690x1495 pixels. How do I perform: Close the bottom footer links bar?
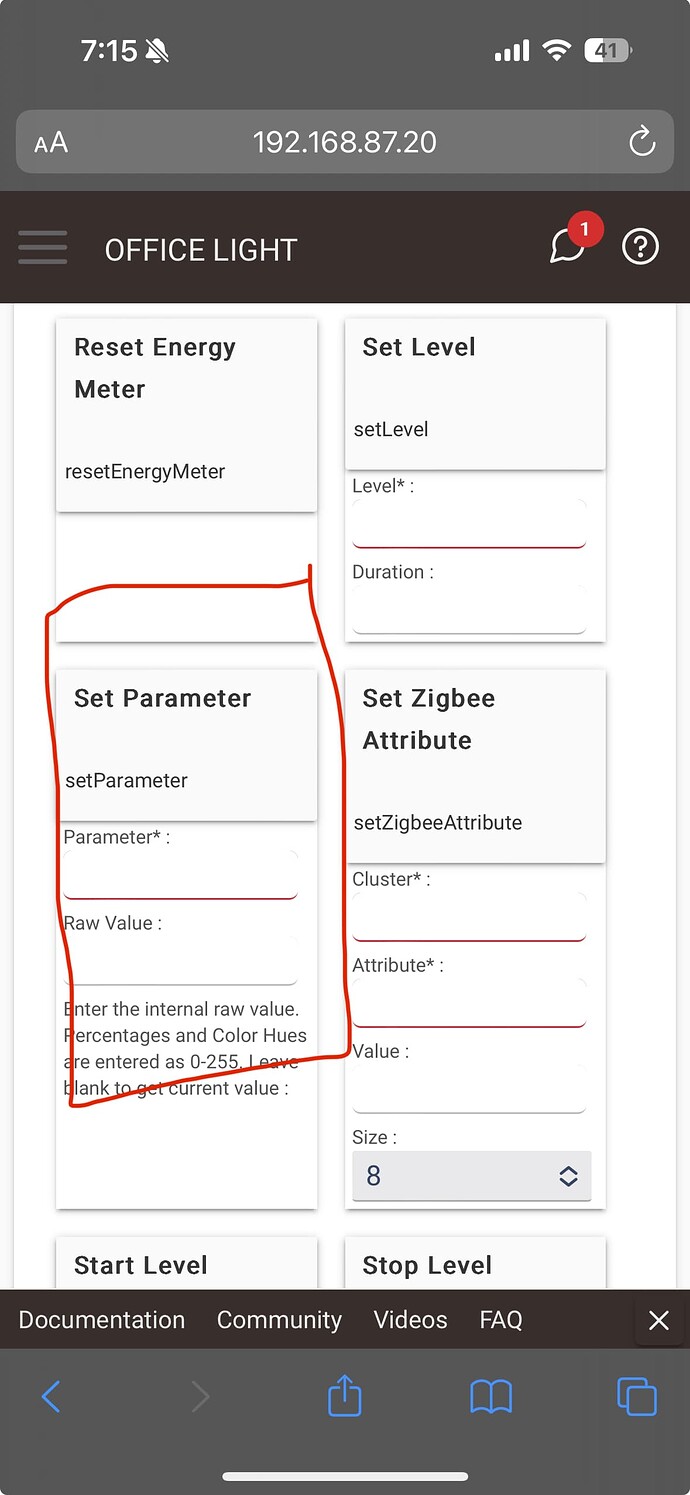coord(658,1320)
